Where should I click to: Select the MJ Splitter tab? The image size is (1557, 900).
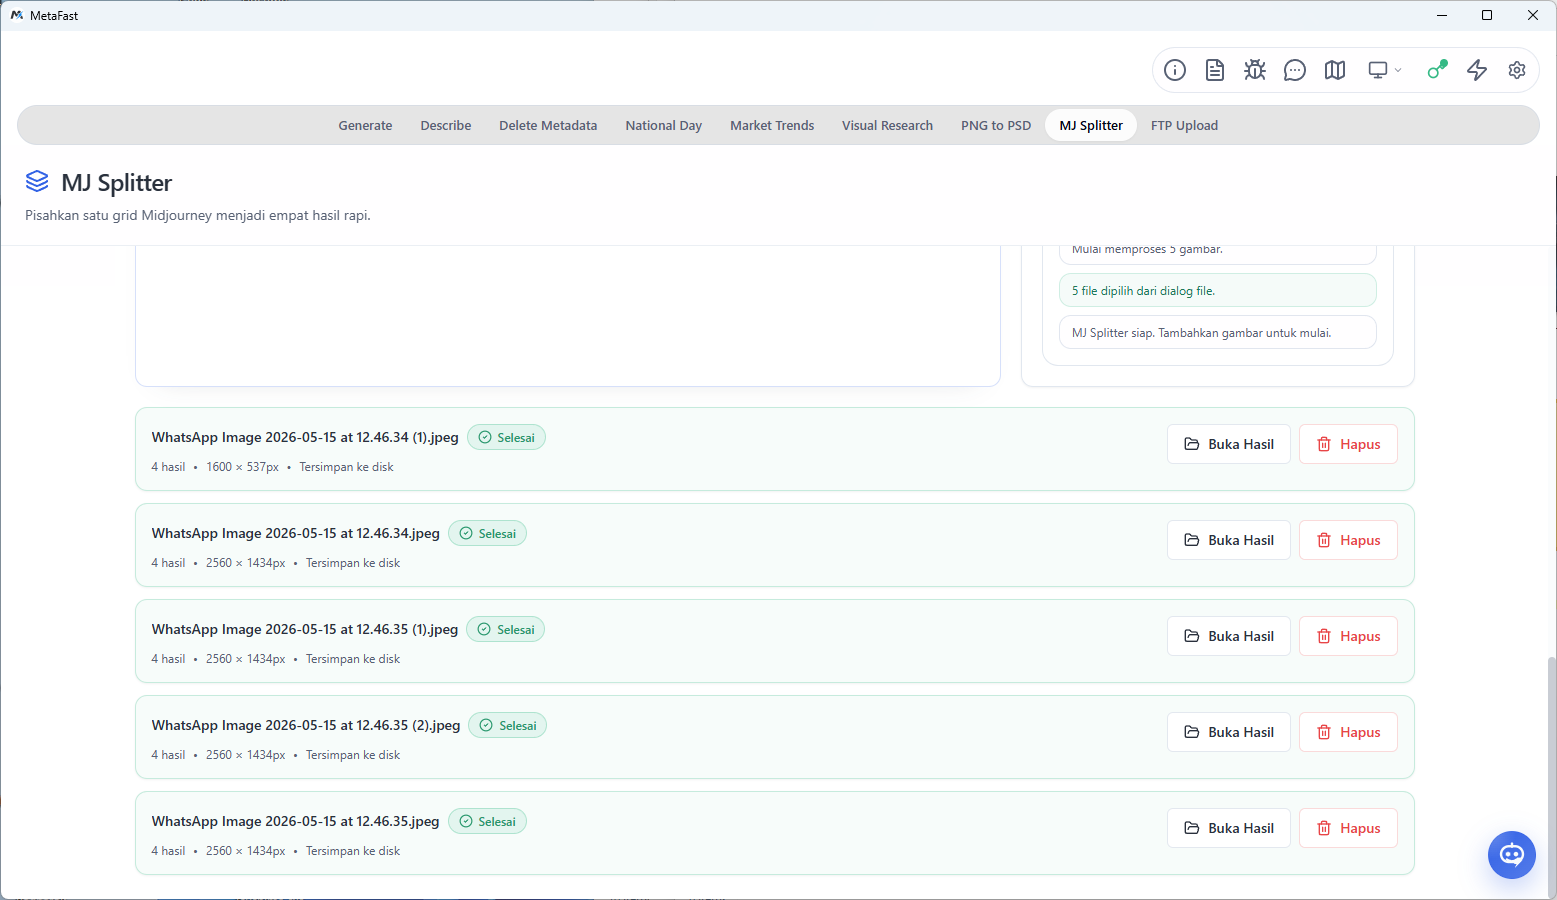1091,125
